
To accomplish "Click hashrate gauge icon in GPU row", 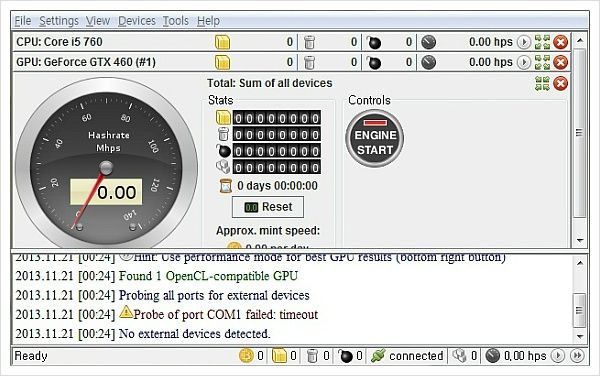I will point(429,62).
